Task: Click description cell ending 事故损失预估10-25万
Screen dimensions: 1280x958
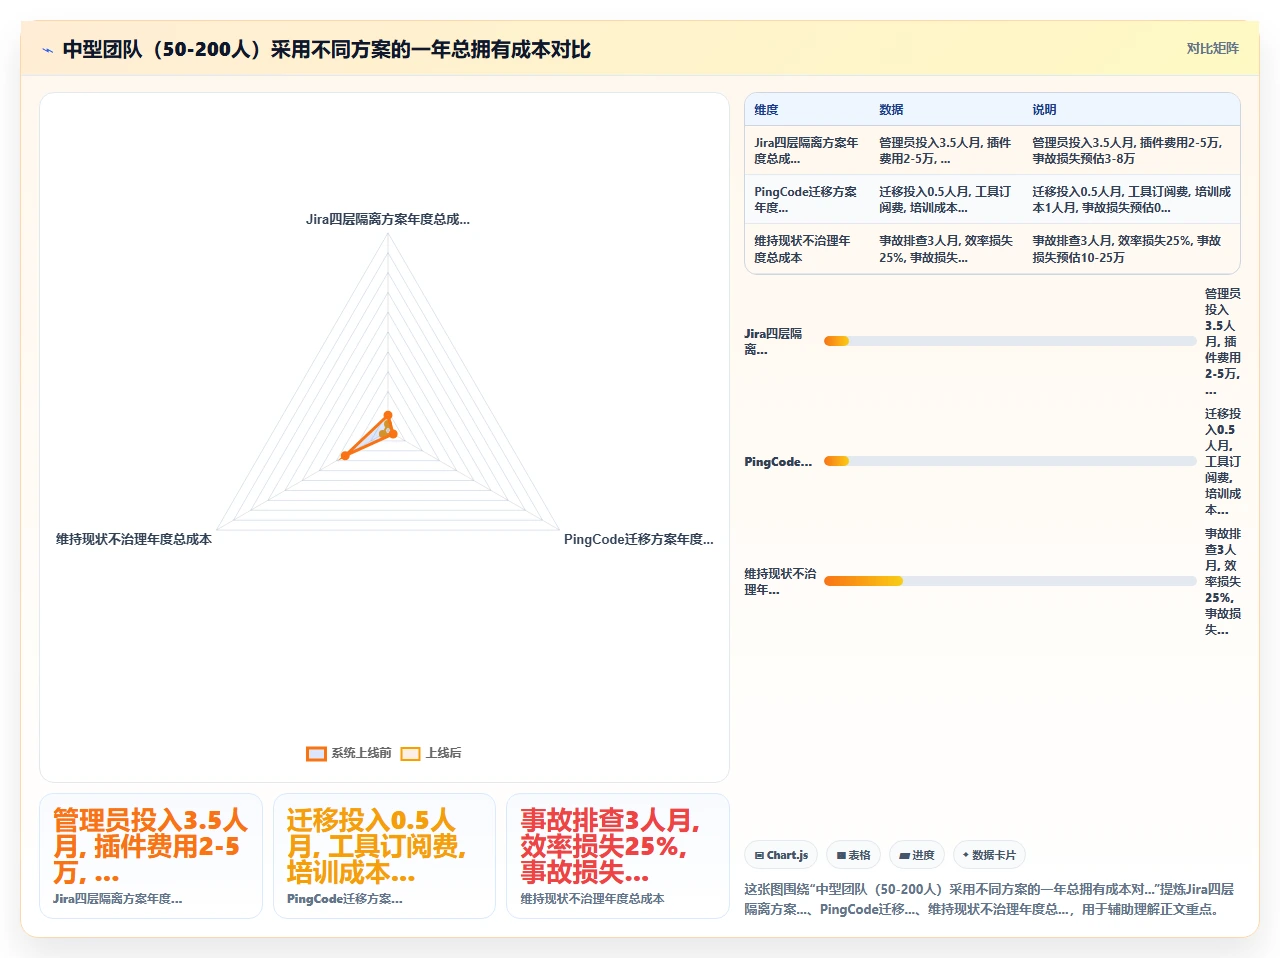Action: pos(1131,249)
